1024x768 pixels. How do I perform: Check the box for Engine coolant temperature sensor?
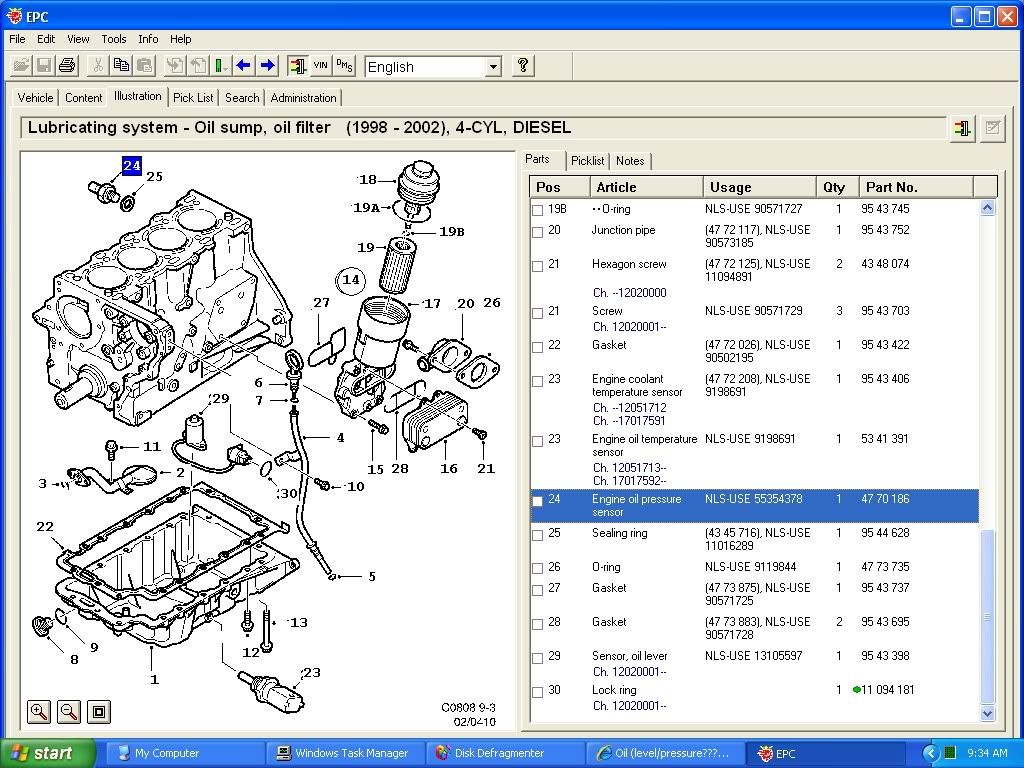[x=537, y=380]
